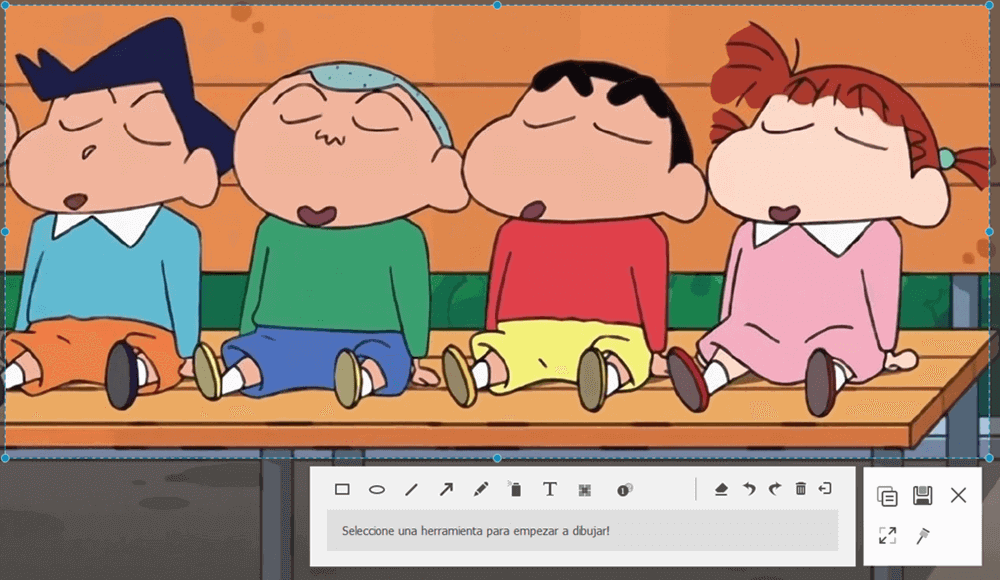Image resolution: width=1000 pixels, height=580 pixels.
Task: Redo the undone drawing action
Action: click(775, 489)
